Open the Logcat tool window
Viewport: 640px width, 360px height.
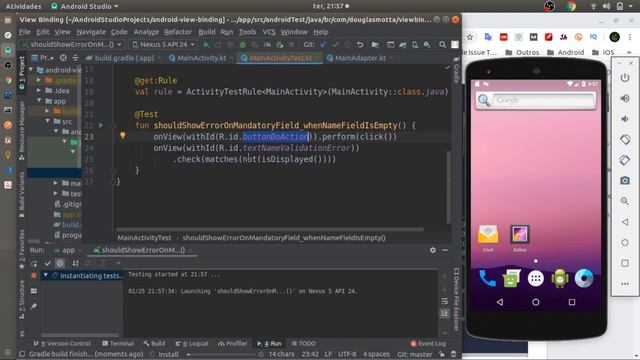pyautogui.click(x=192, y=343)
